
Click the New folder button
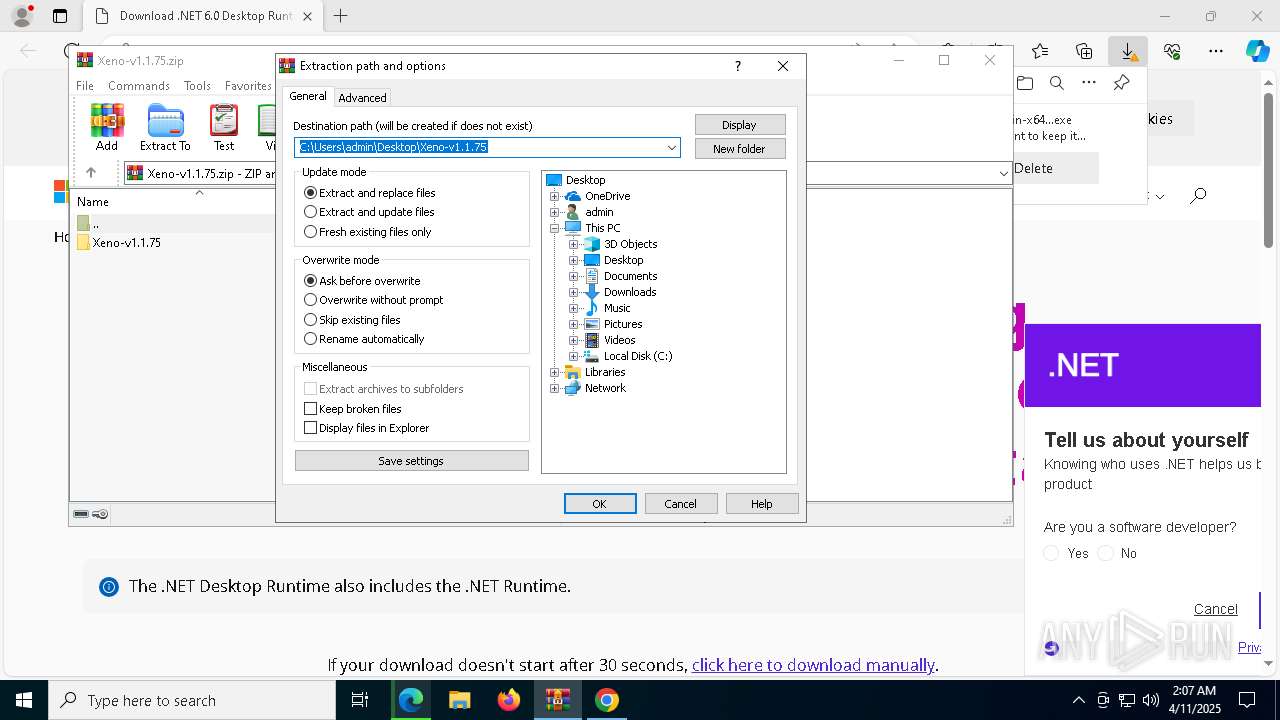[x=739, y=149]
